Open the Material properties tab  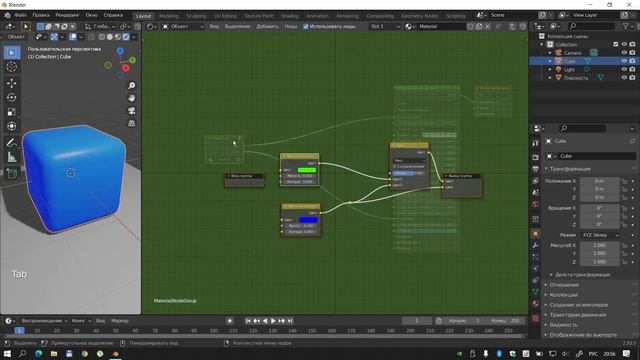pos(536,304)
